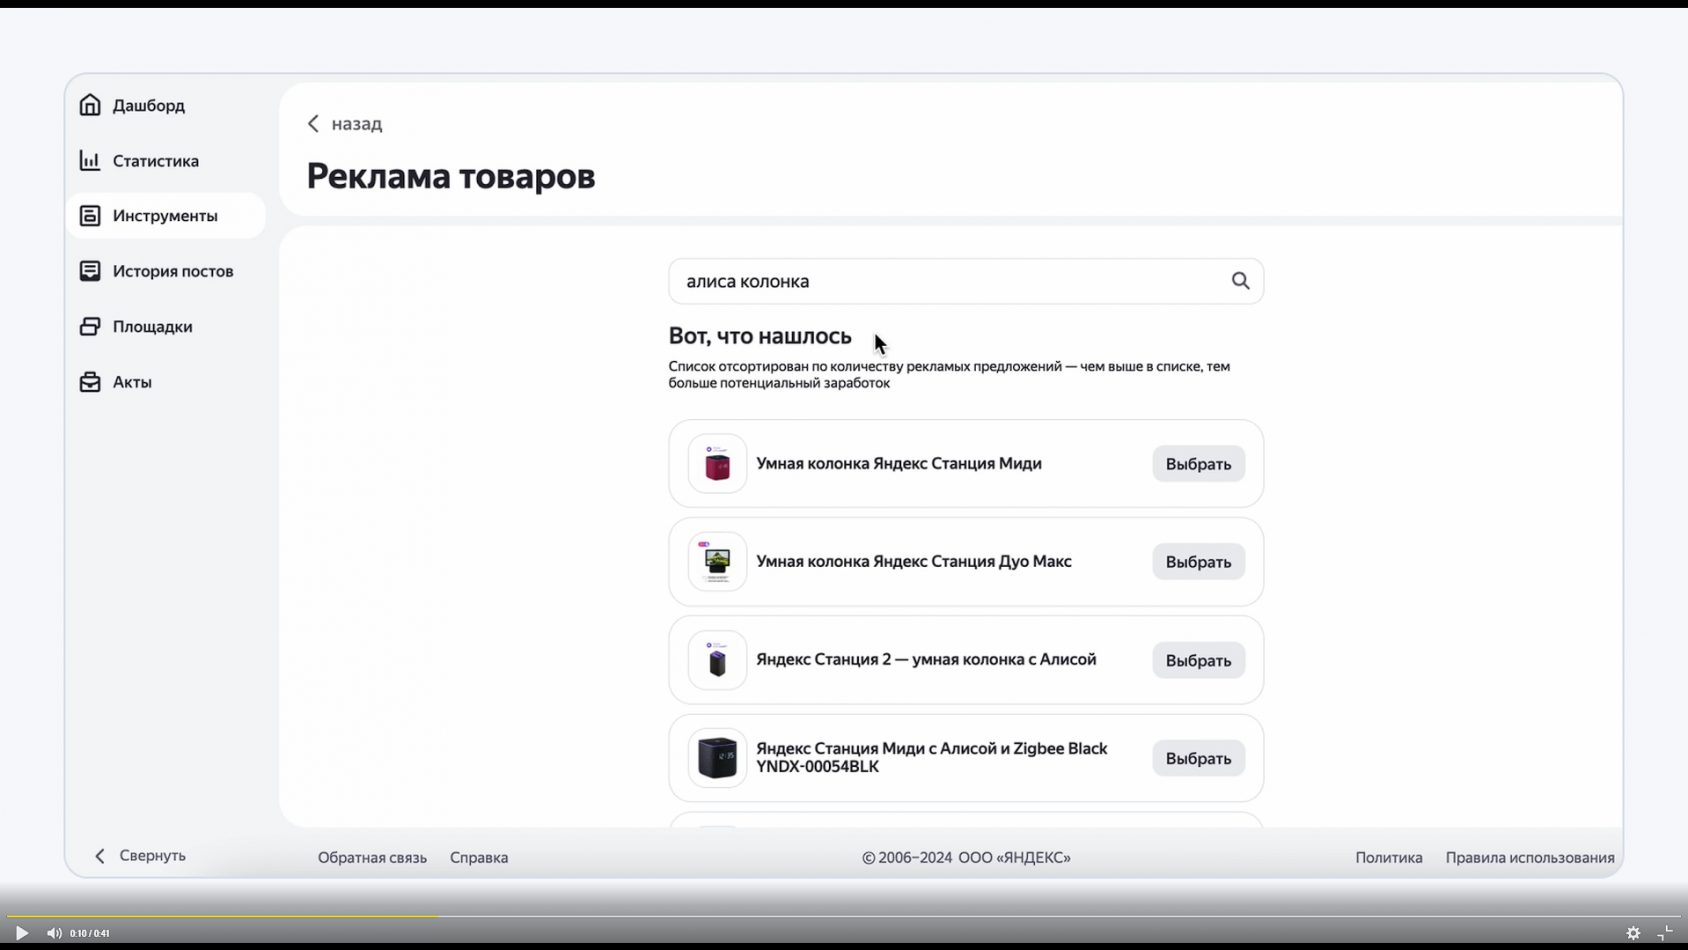The height and width of the screenshot is (950, 1688).
Task: Play the video with play icon
Action: pyautogui.click(x=21, y=933)
